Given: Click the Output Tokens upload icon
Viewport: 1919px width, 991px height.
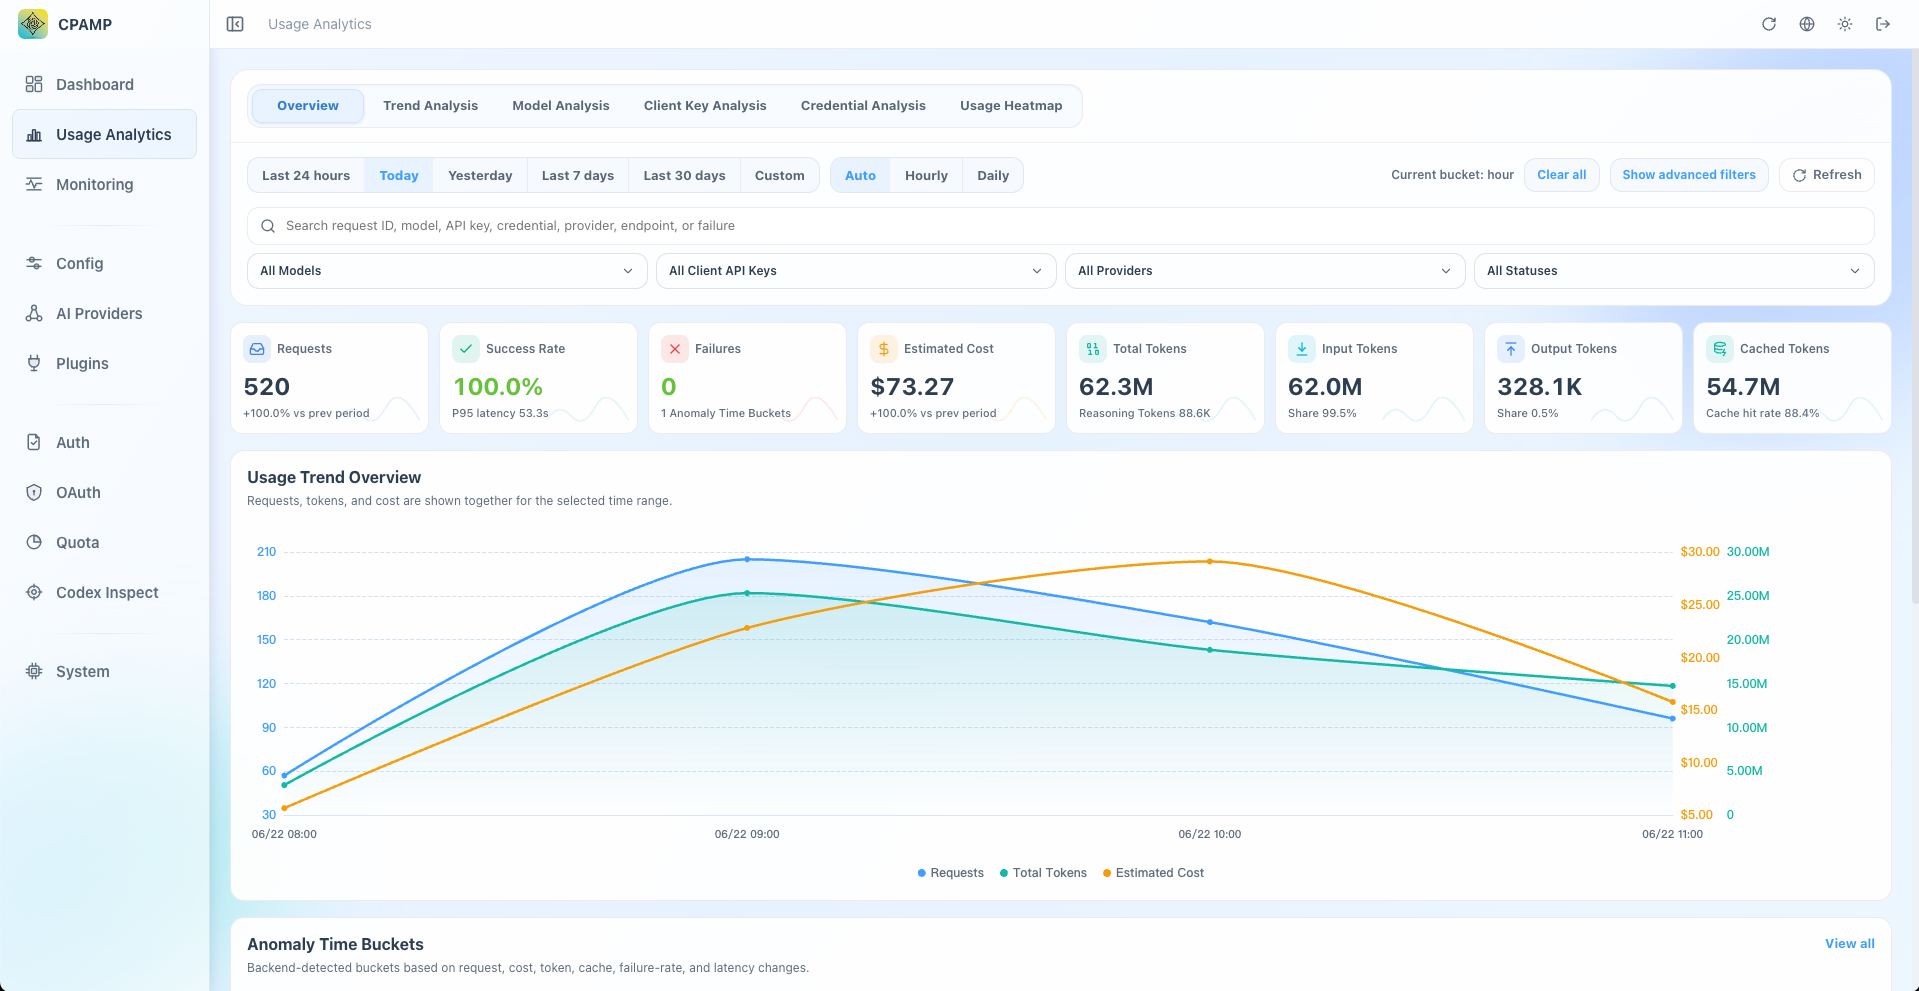Looking at the screenshot, I should (1511, 349).
